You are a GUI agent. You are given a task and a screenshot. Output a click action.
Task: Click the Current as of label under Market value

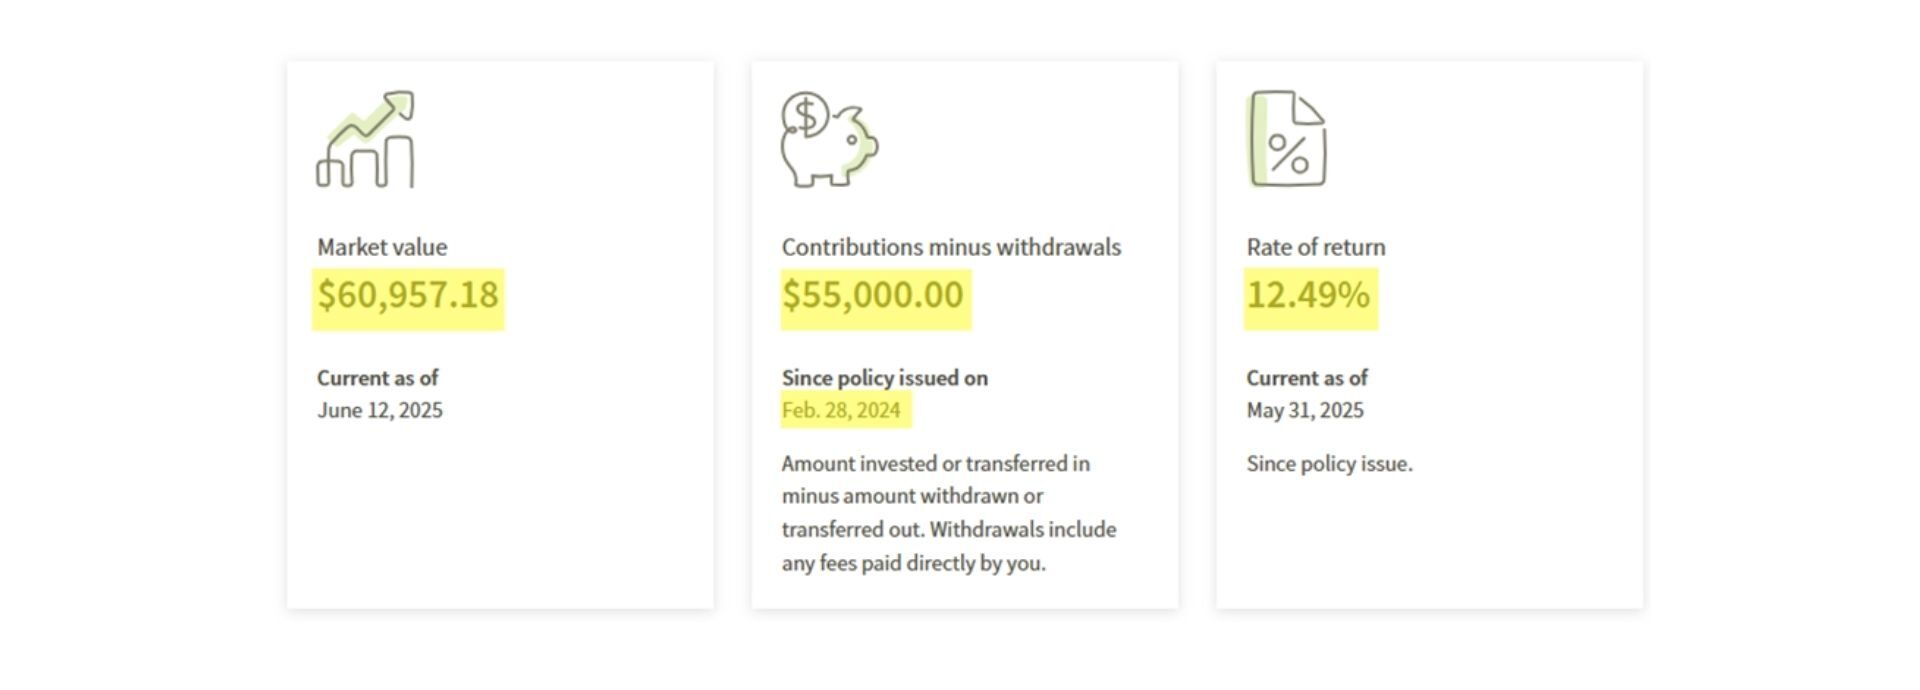[378, 378]
